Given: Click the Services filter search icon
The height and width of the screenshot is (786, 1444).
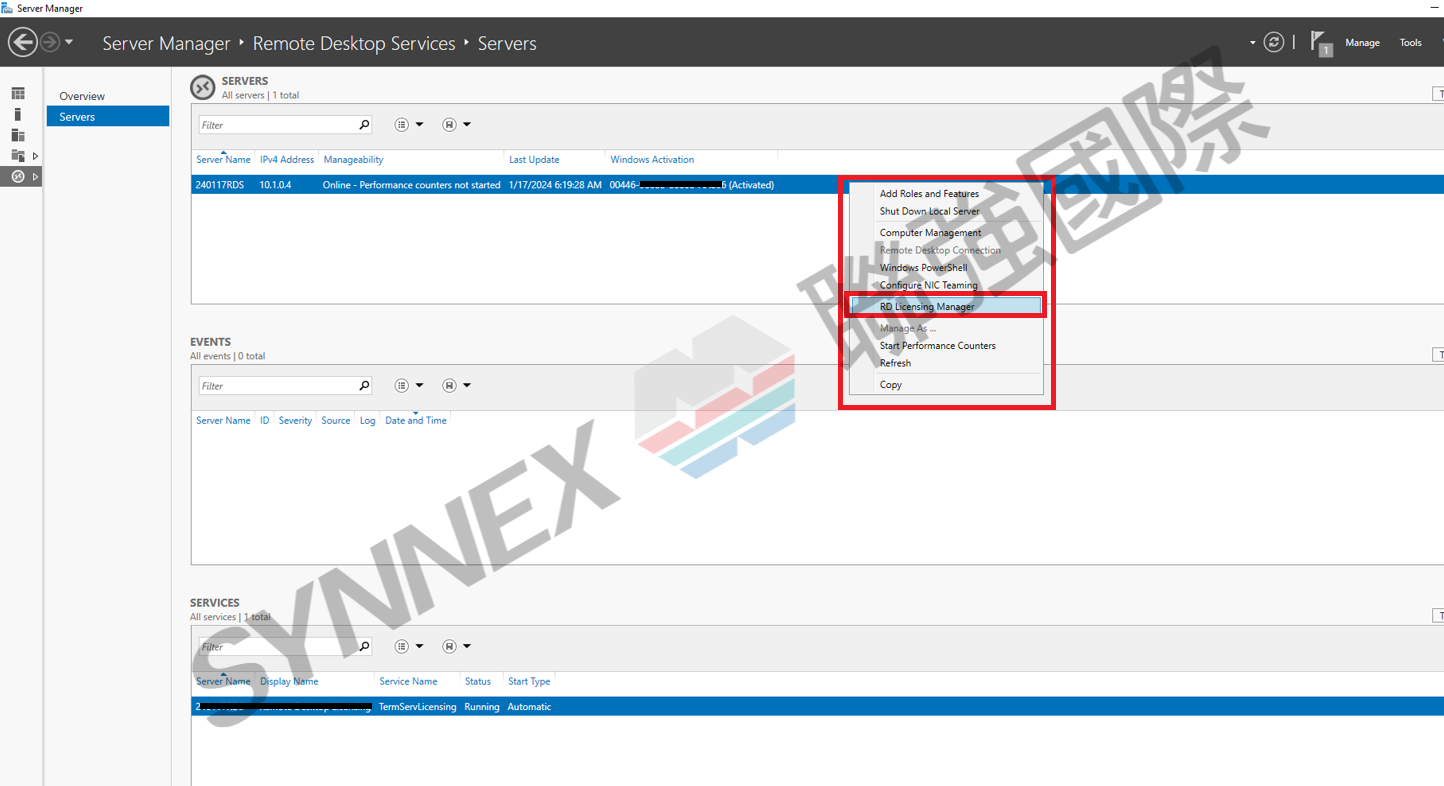Looking at the screenshot, I should [x=364, y=647].
